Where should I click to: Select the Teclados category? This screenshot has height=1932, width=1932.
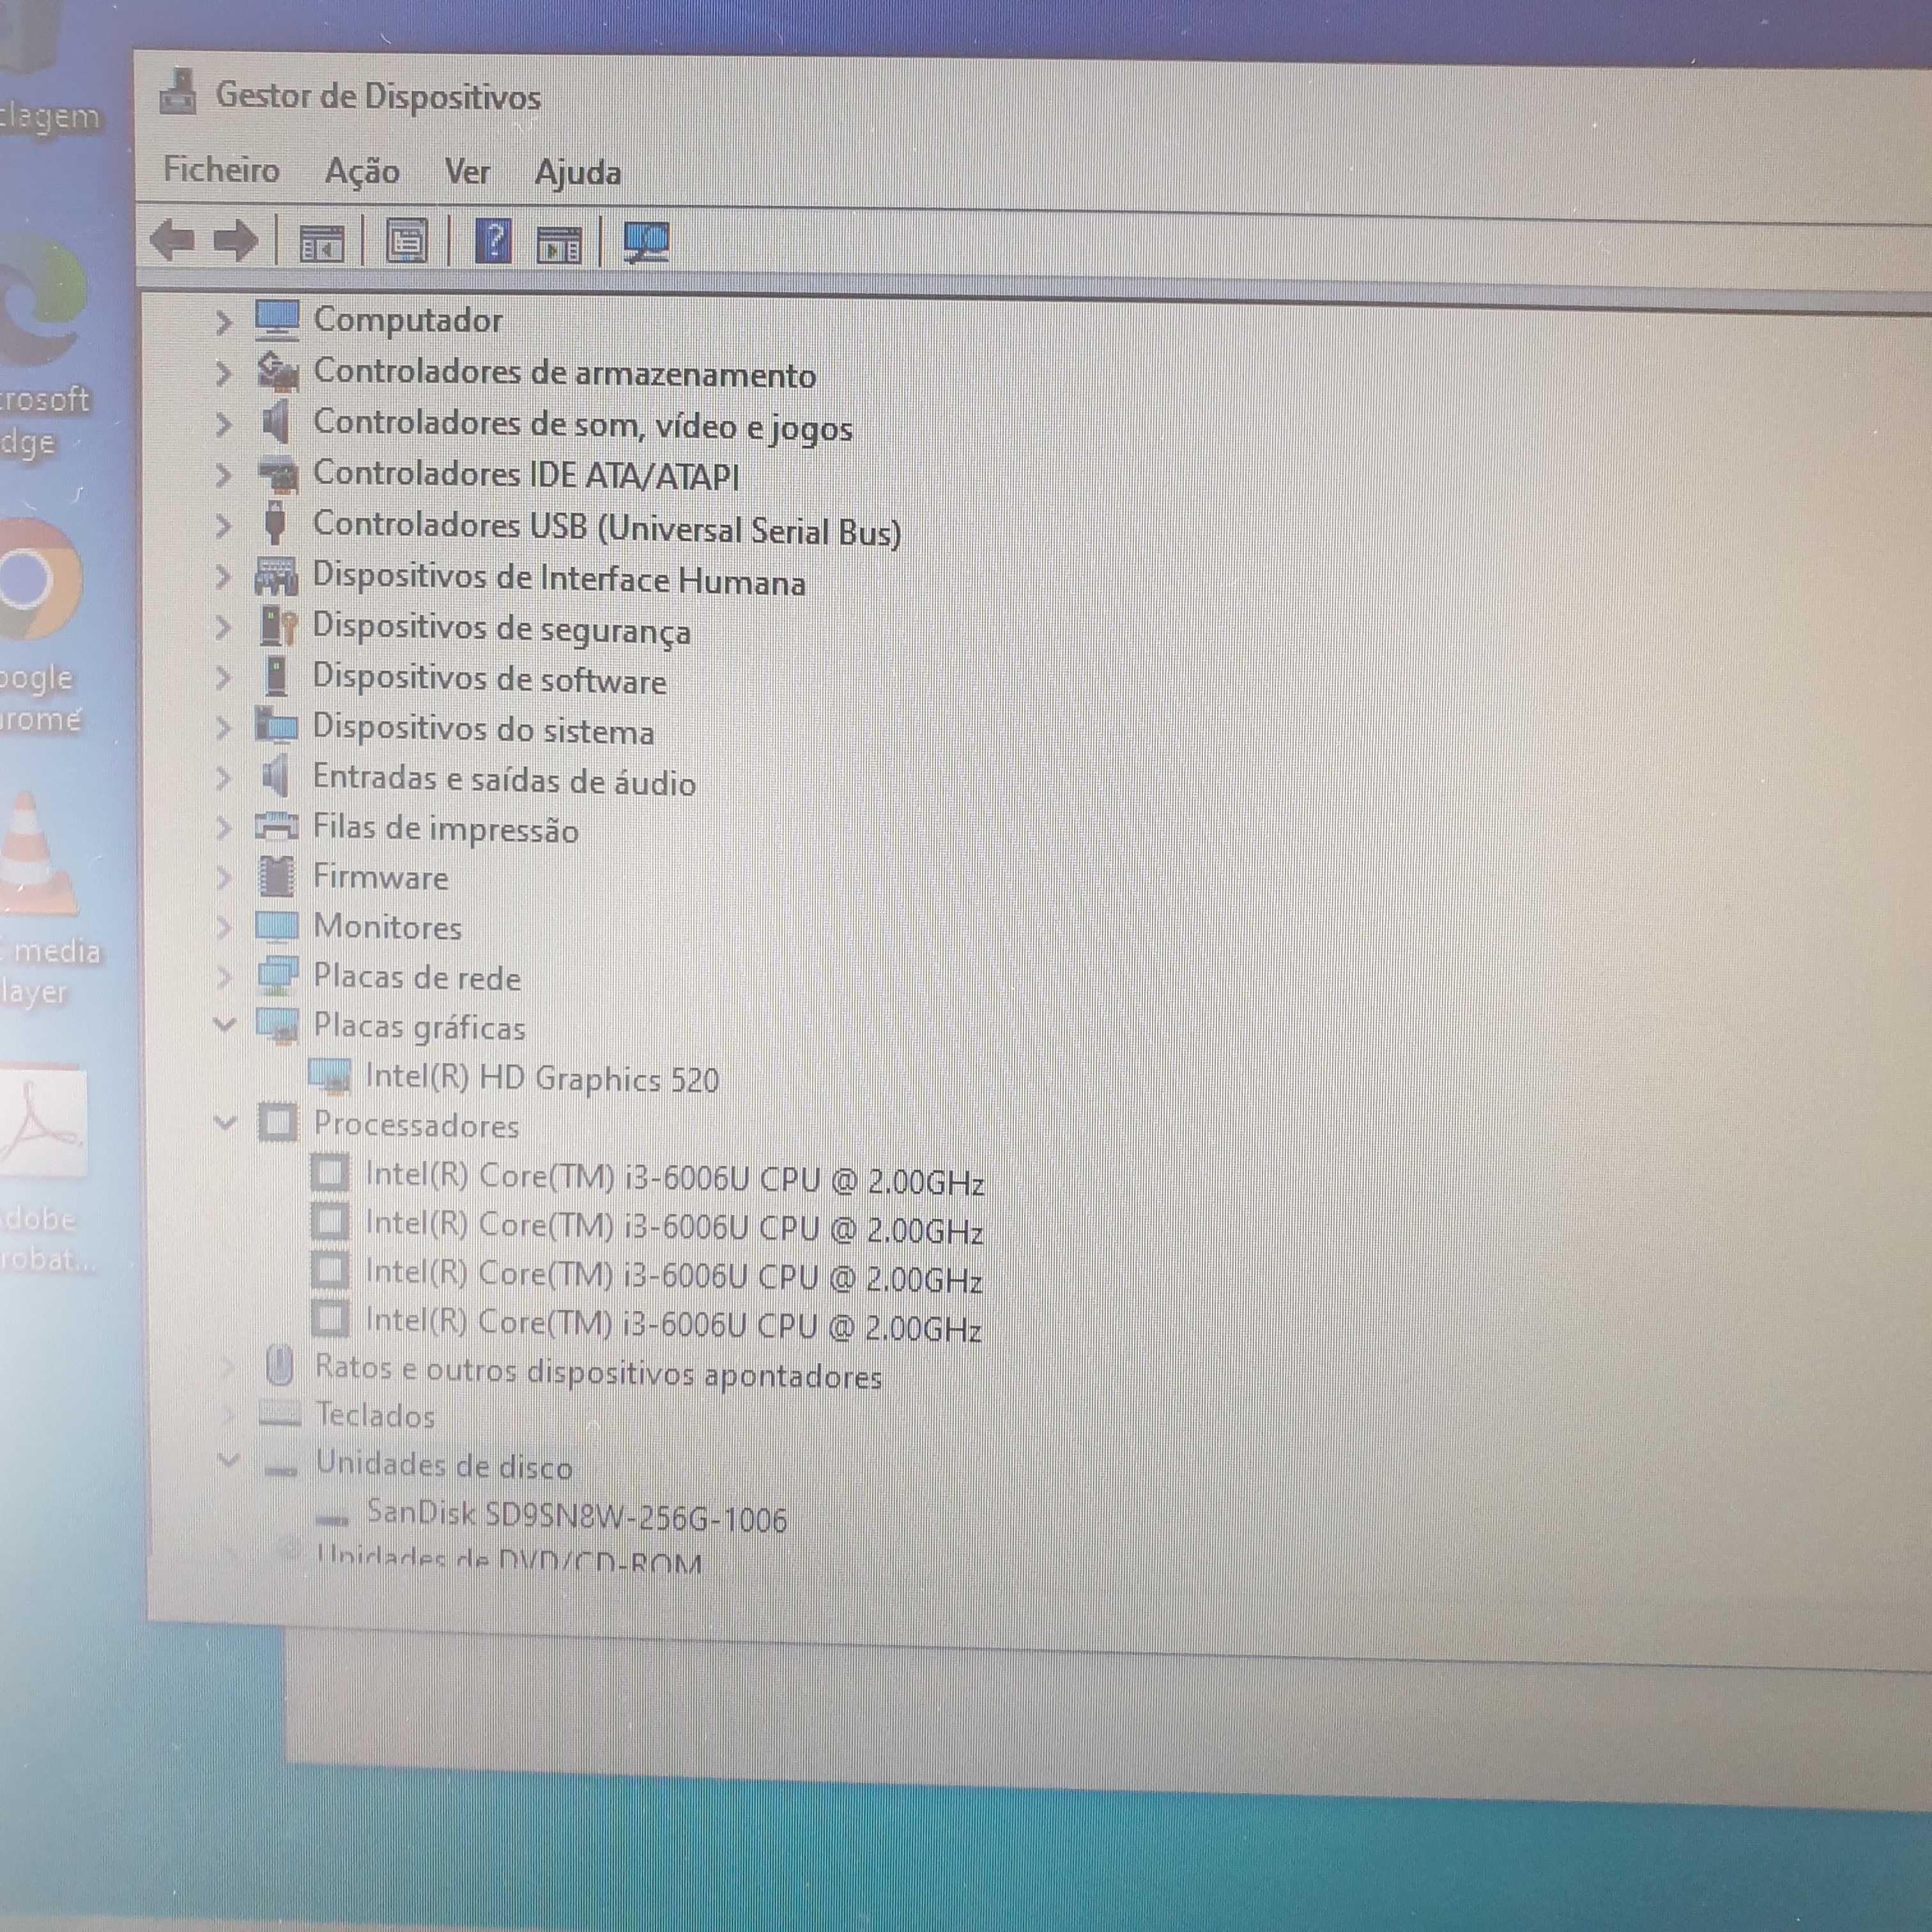[x=375, y=1415]
